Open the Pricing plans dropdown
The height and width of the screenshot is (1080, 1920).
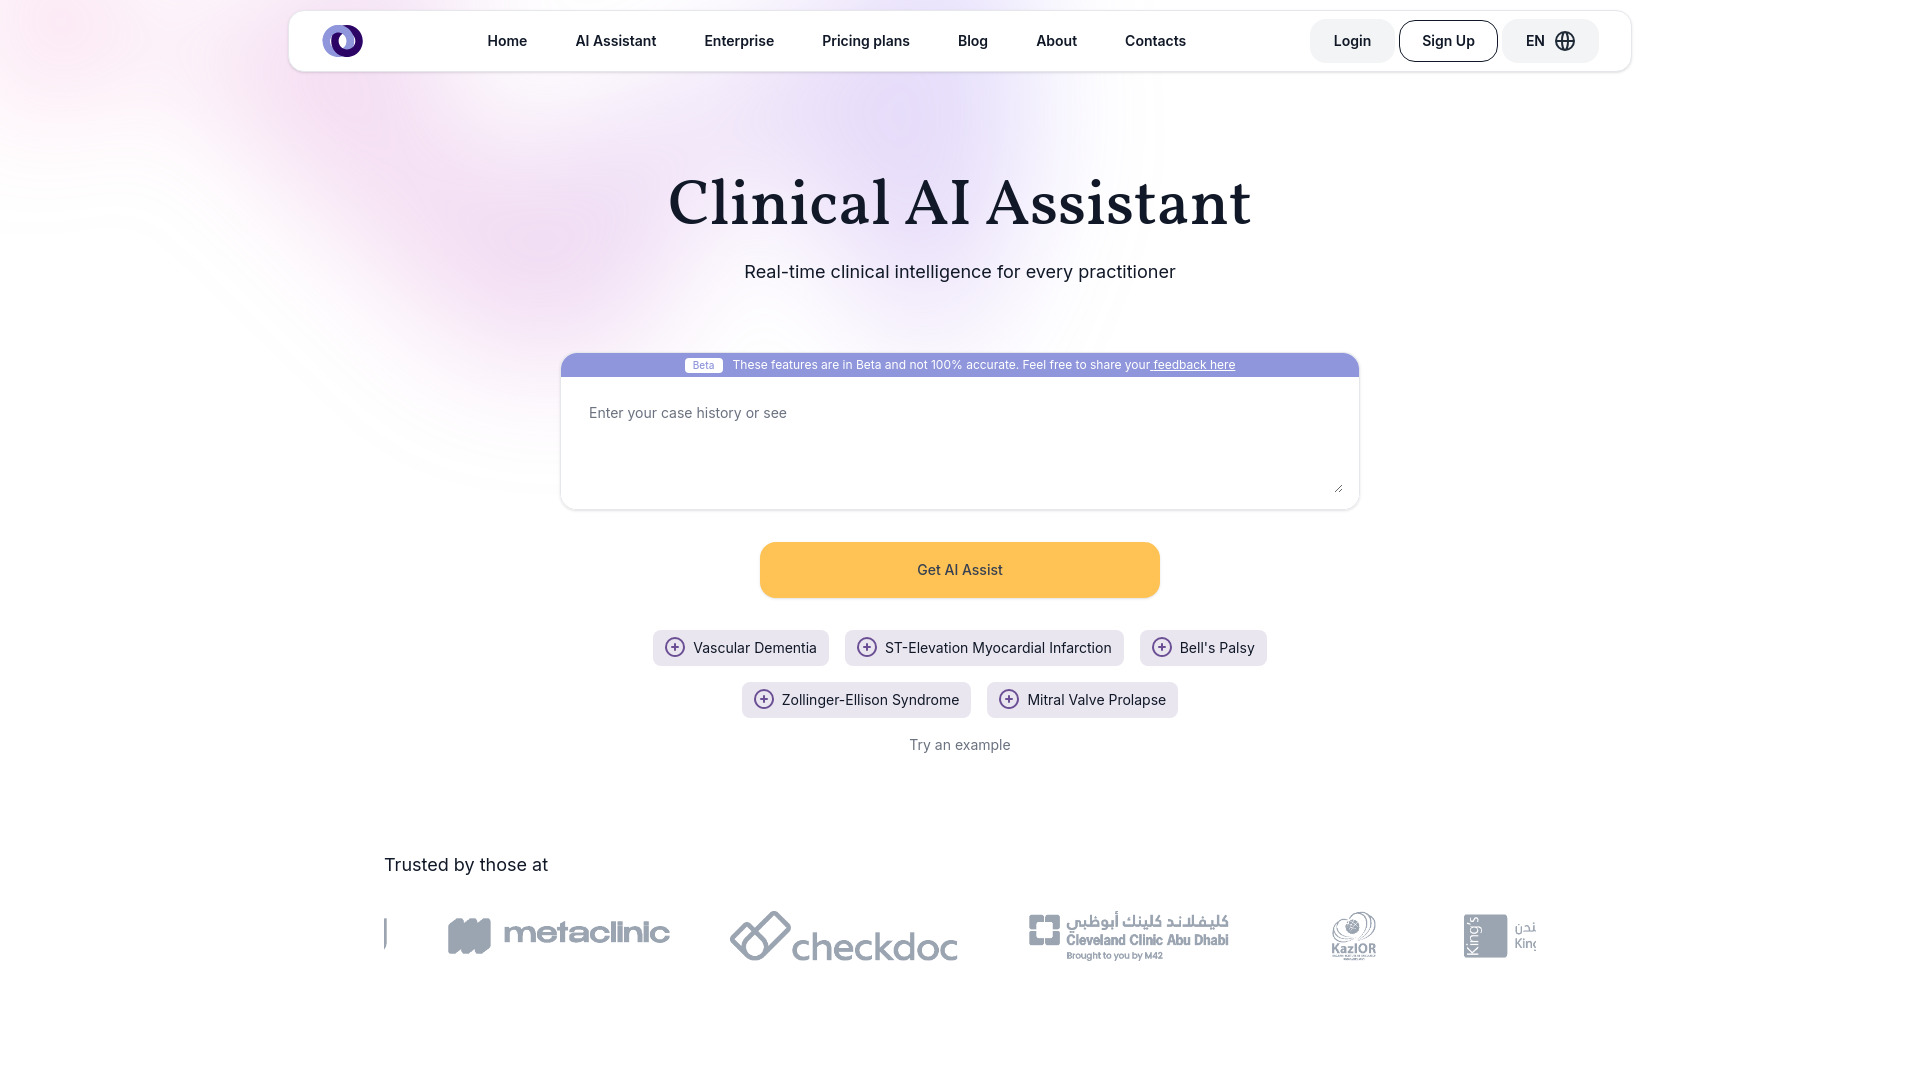coord(866,41)
